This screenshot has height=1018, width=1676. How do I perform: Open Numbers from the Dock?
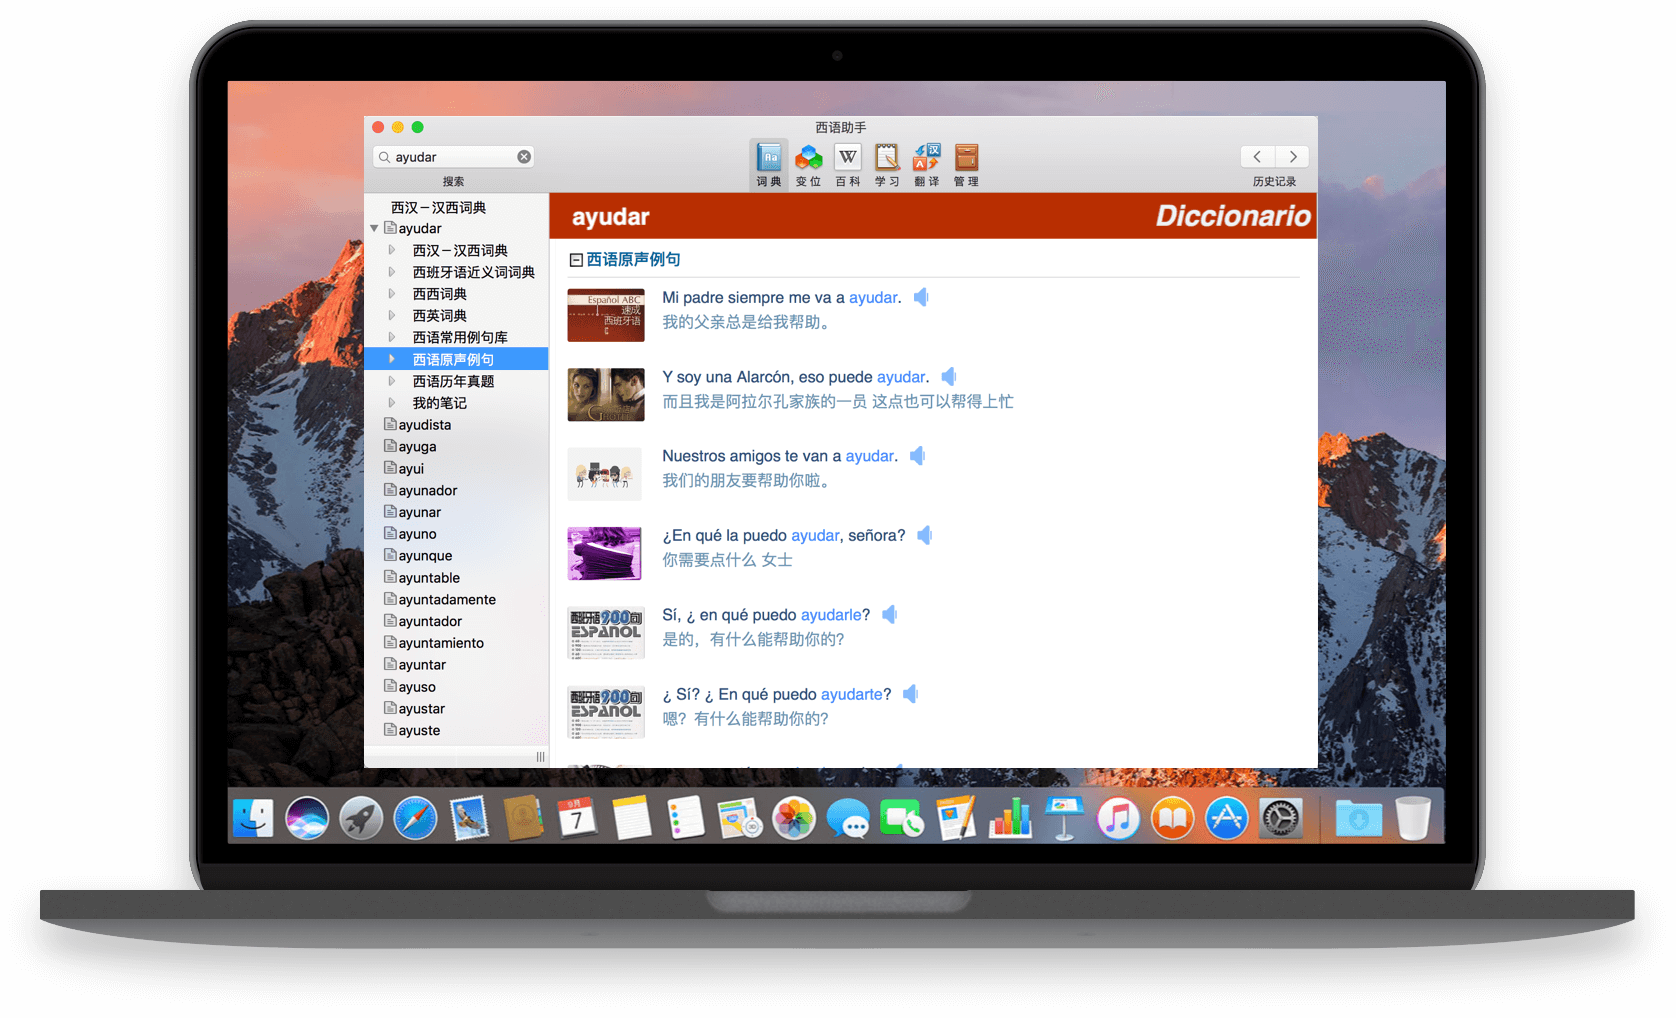pos(1010,818)
